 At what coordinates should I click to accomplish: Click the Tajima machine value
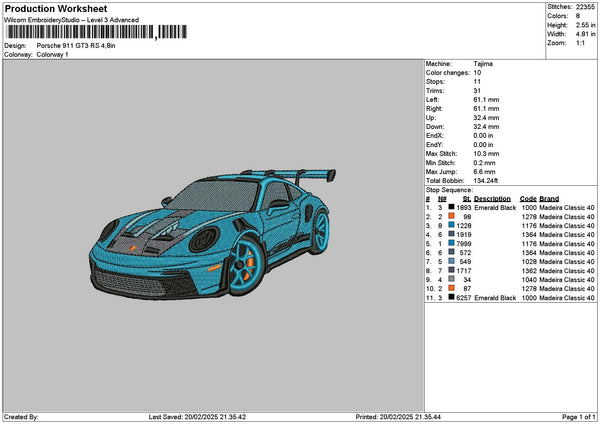coord(483,63)
